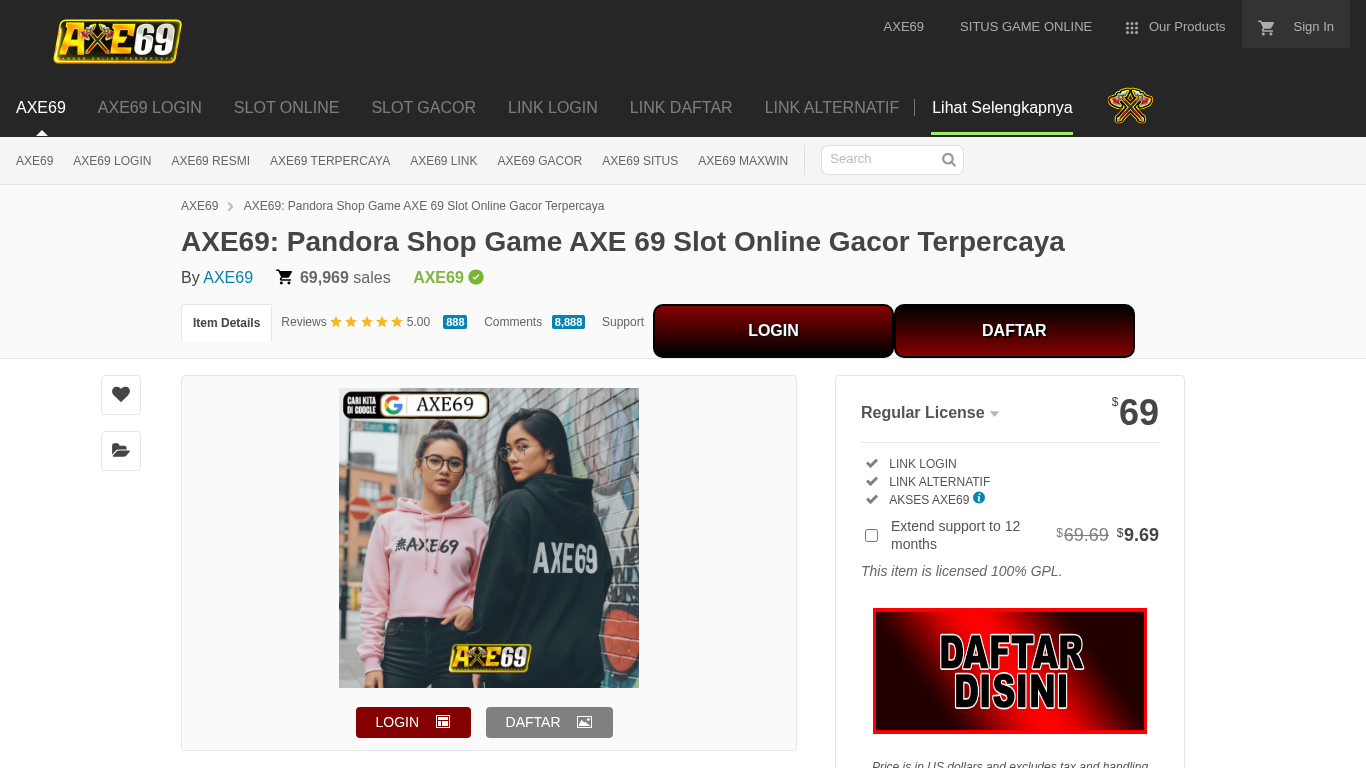Open AXE69 GACOR in the sub-navigation

540,161
